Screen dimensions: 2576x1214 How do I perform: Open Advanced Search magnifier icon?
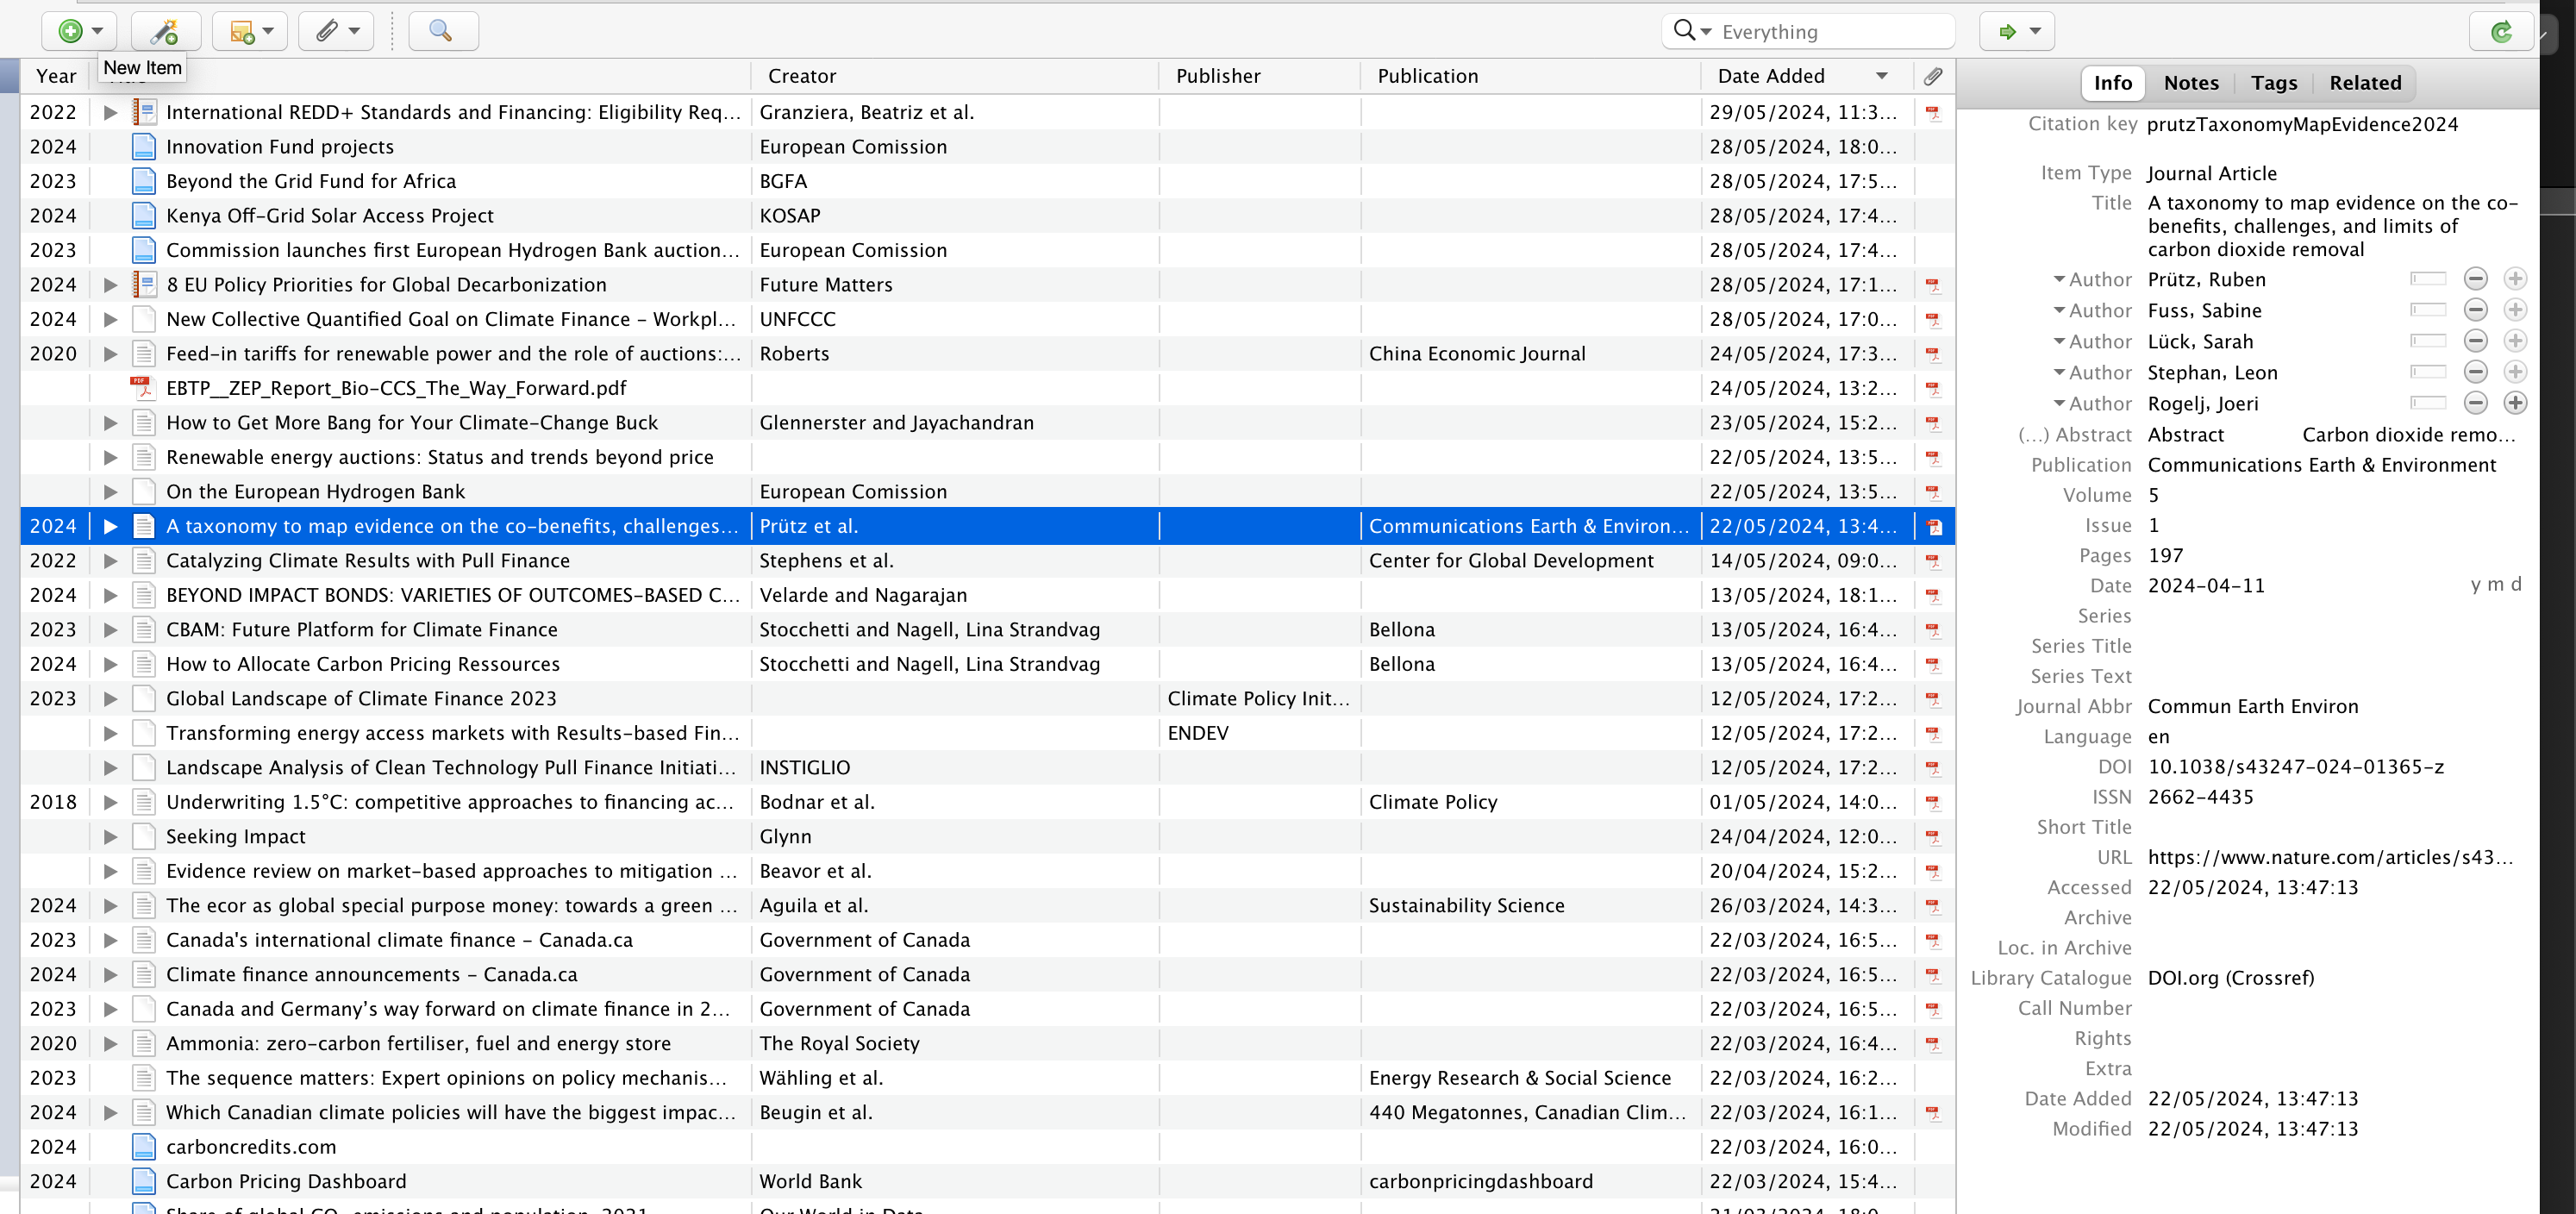tap(443, 31)
